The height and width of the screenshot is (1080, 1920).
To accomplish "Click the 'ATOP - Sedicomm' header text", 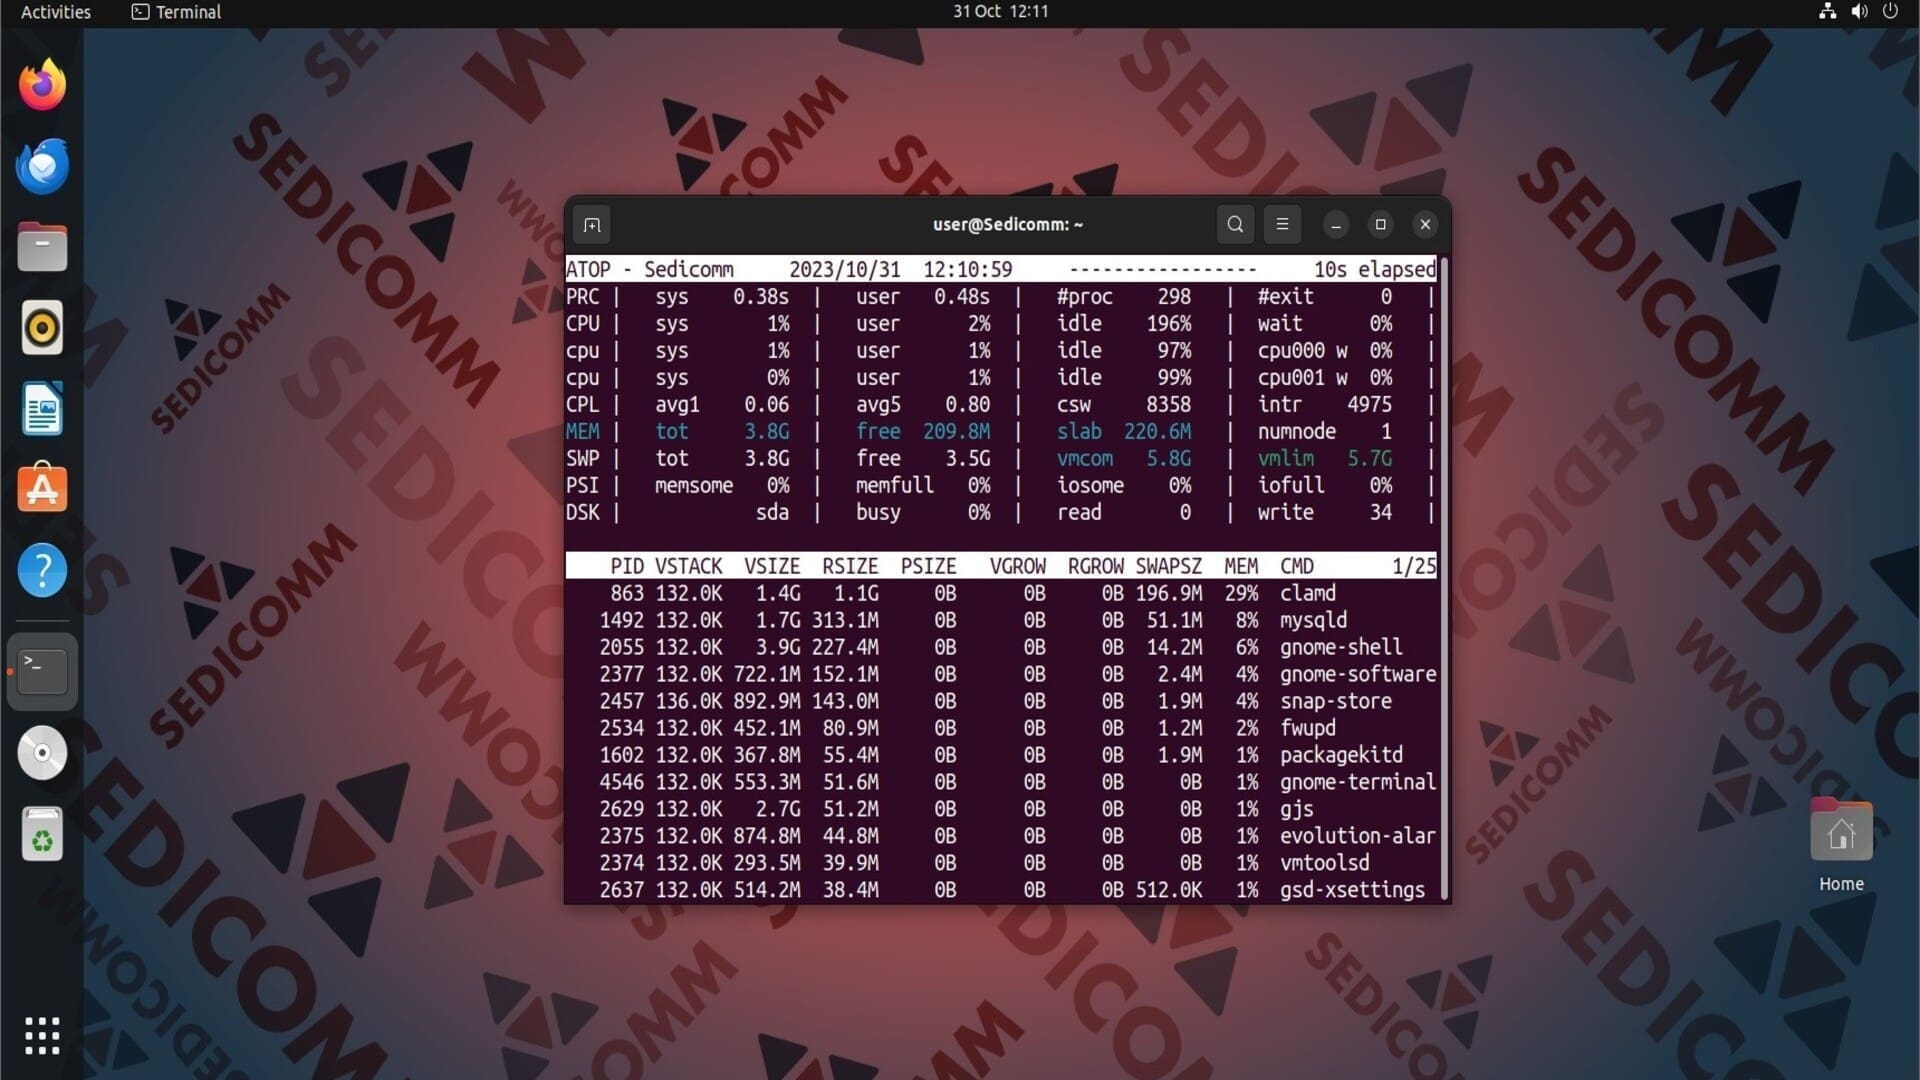I will pyautogui.click(x=649, y=269).
